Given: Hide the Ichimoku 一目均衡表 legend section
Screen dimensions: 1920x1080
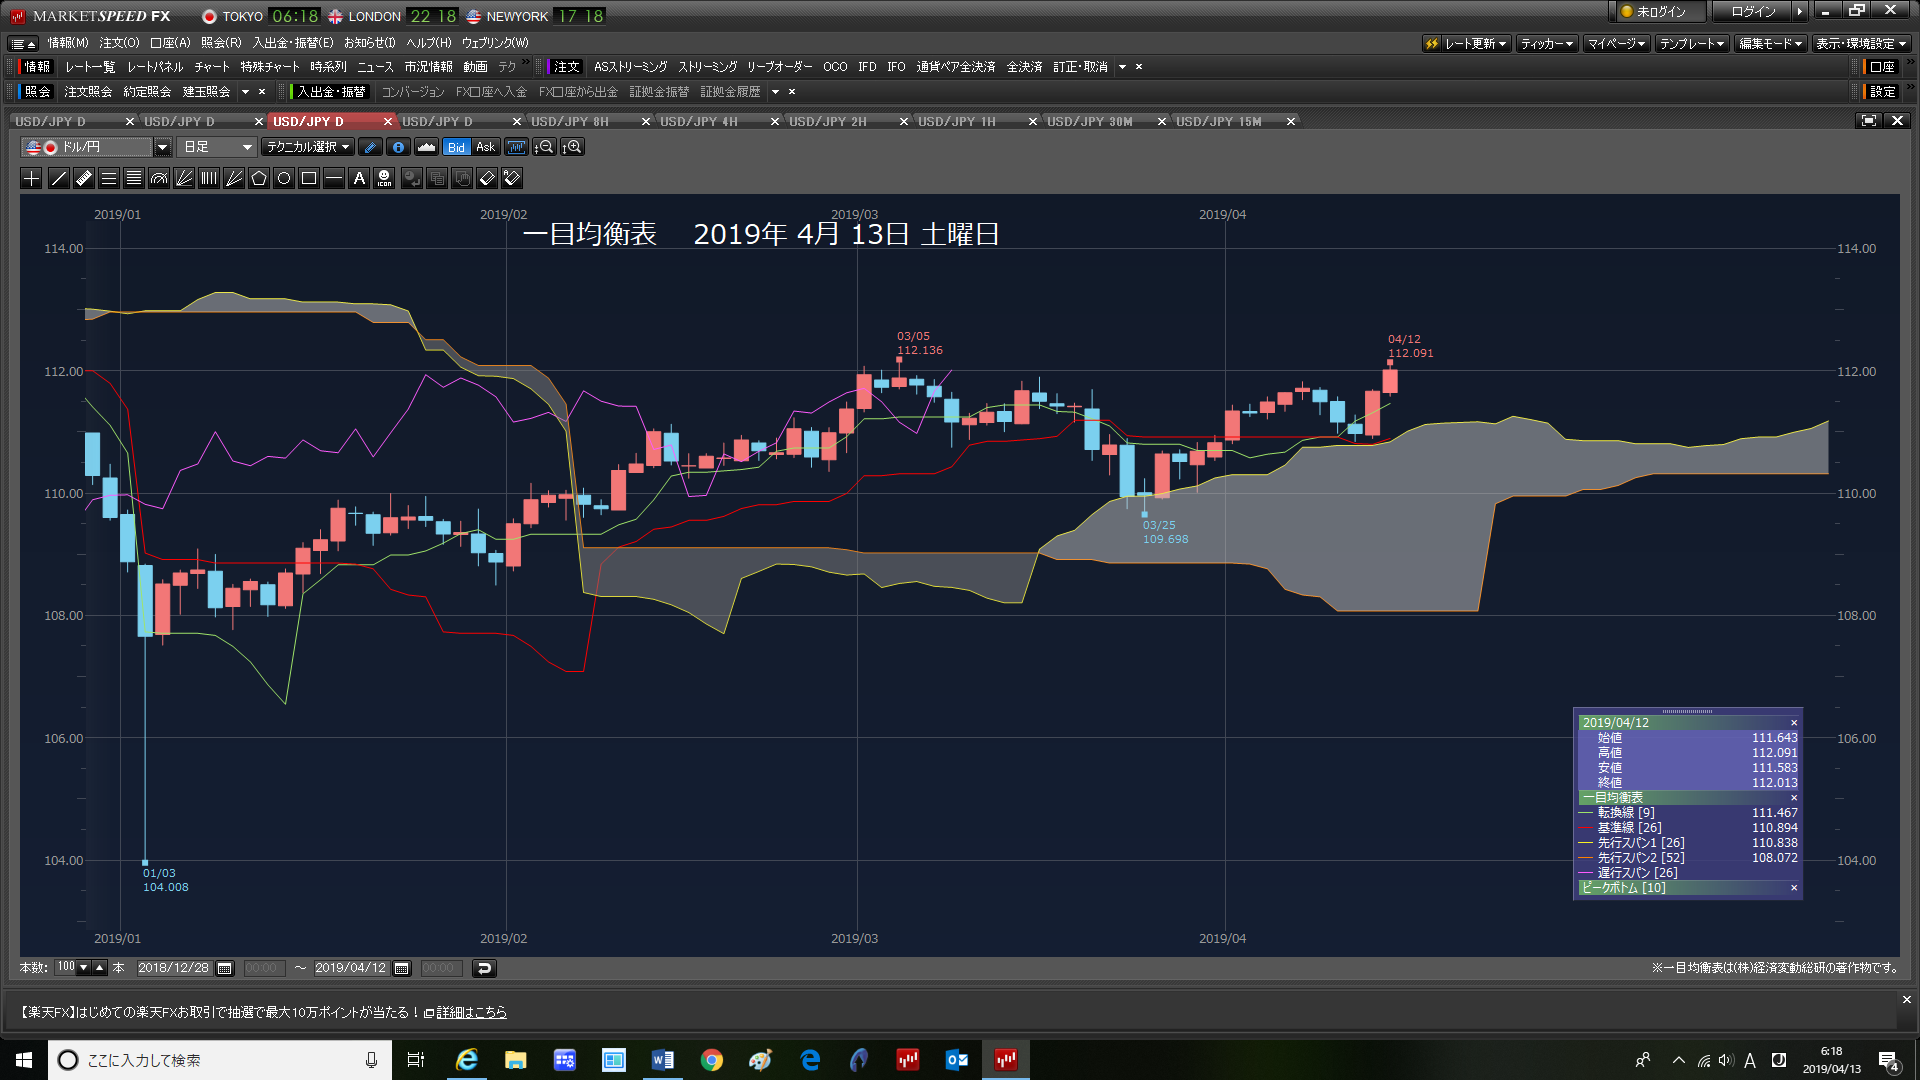Looking at the screenshot, I should [1794, 798].
